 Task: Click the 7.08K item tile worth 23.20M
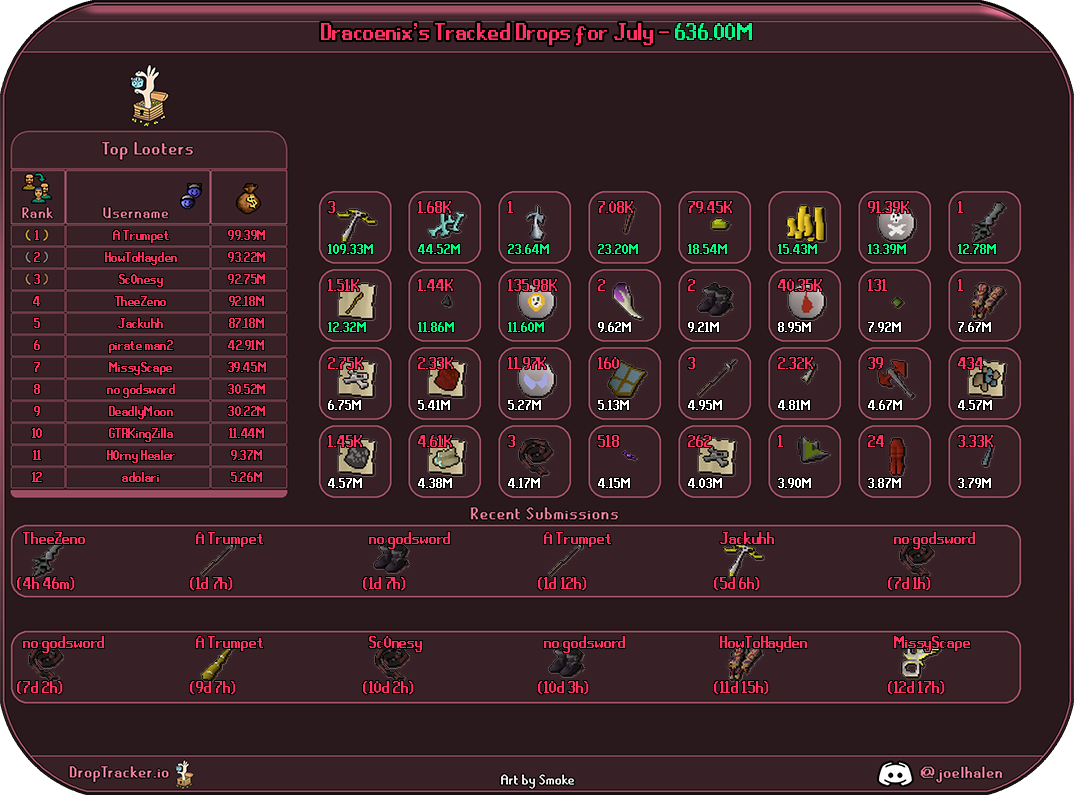625,227
